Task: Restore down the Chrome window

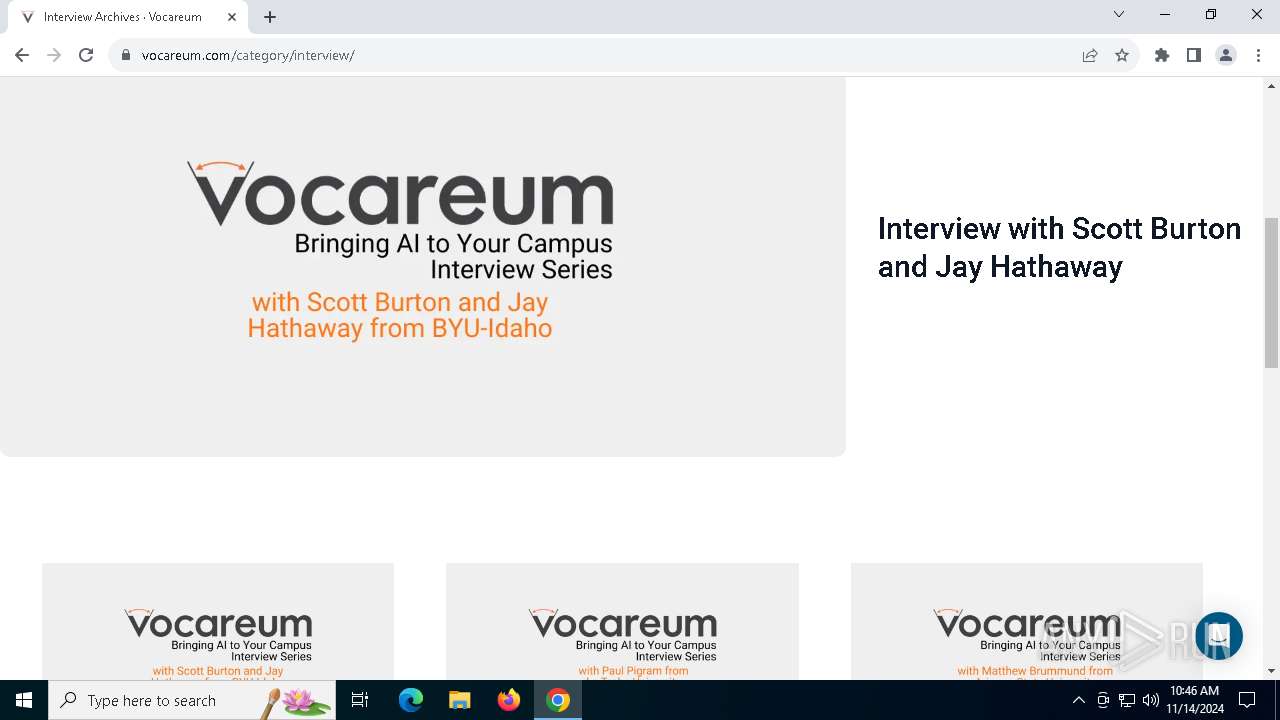Action: [1211, 14]
